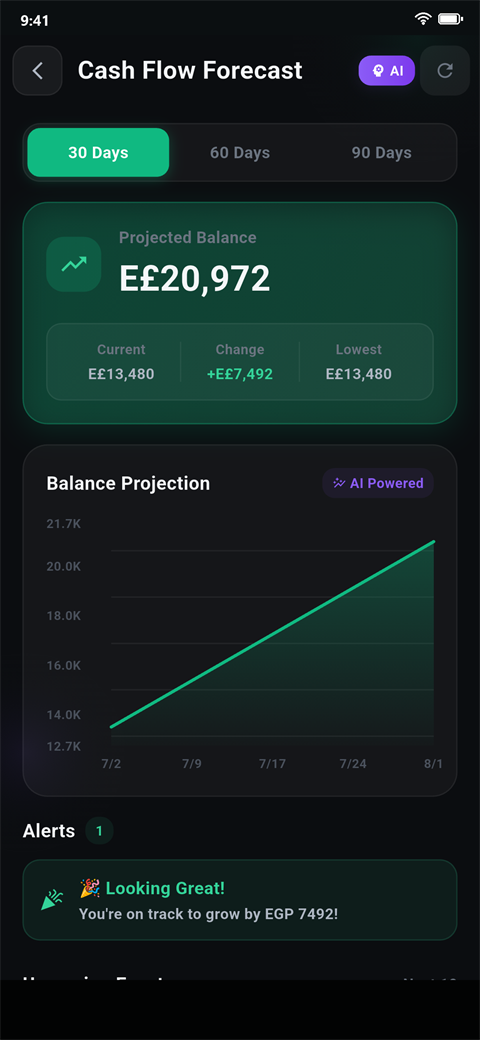
Task: Switch to the 60 Days tab
Action: tap(240, 153)
